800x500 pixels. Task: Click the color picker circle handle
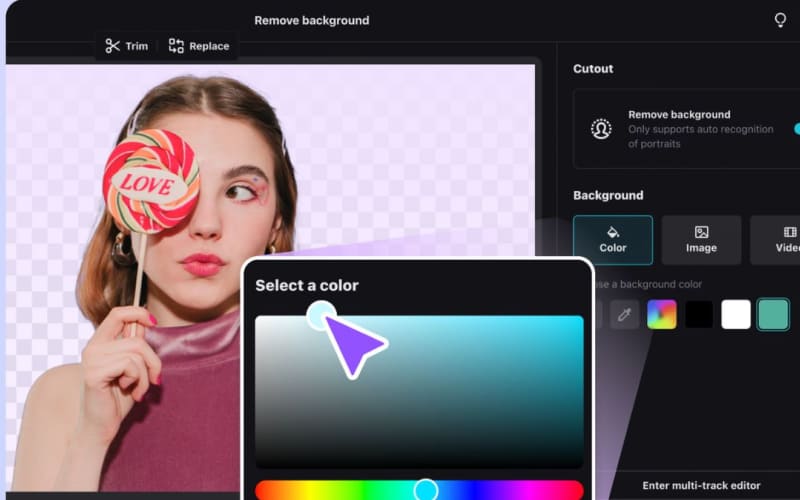(x=320, y=316)
